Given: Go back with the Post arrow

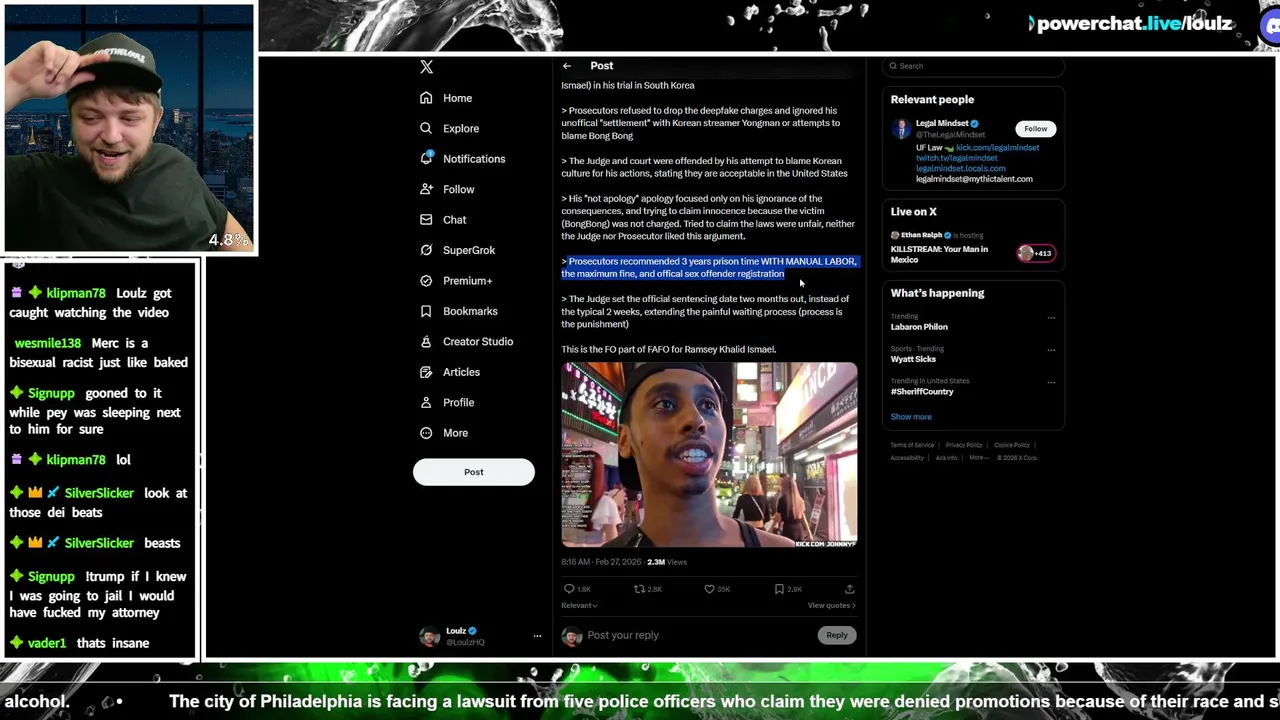Looking at the screenshot, I should click(x=567, y=66).
